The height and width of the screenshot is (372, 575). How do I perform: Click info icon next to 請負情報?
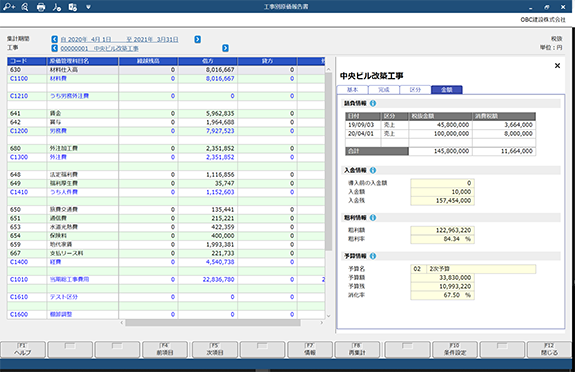[373, 103]
